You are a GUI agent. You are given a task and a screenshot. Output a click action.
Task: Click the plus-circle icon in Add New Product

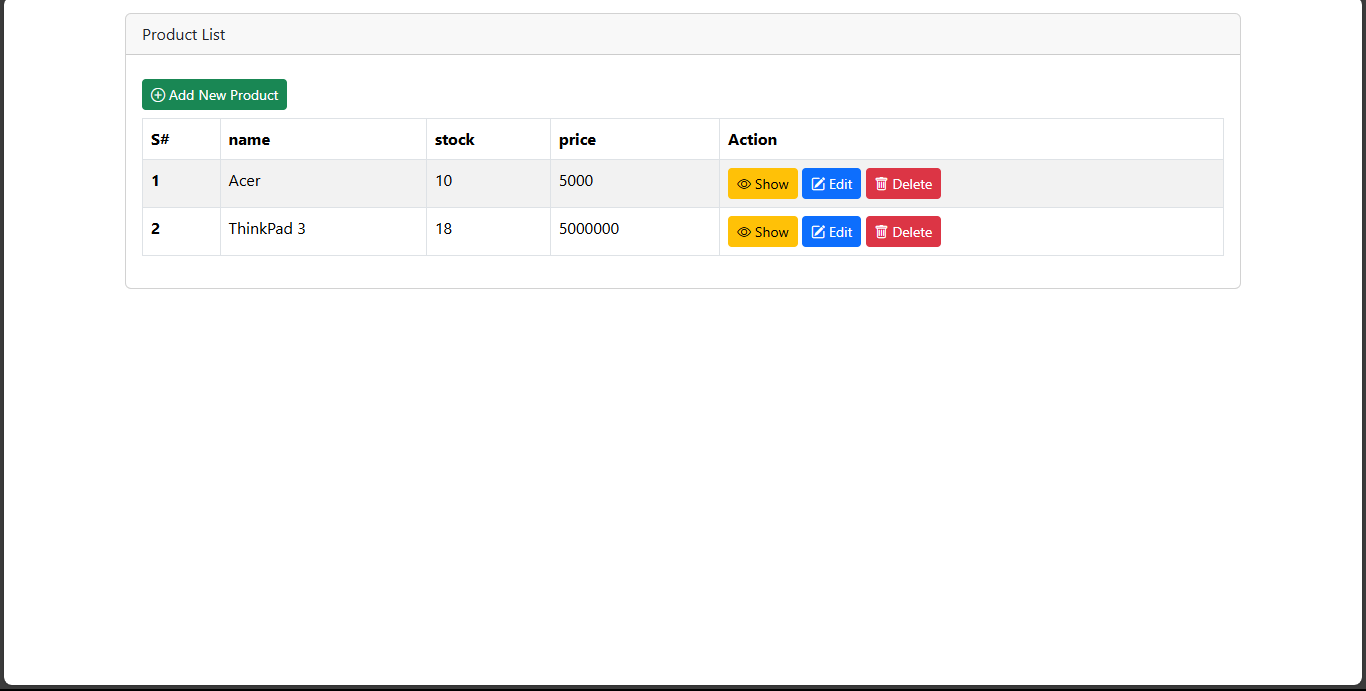[158, 95]
